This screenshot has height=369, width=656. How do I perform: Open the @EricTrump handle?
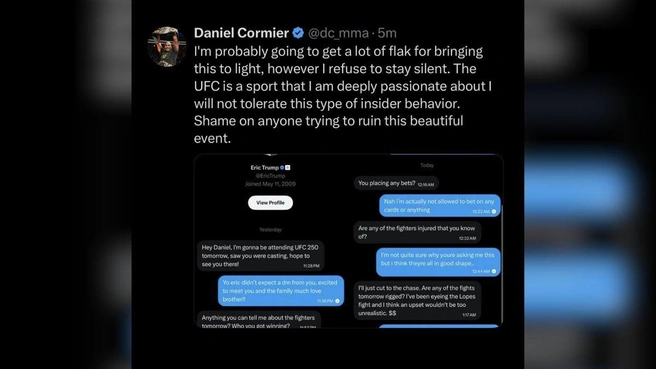pos(270,176)
